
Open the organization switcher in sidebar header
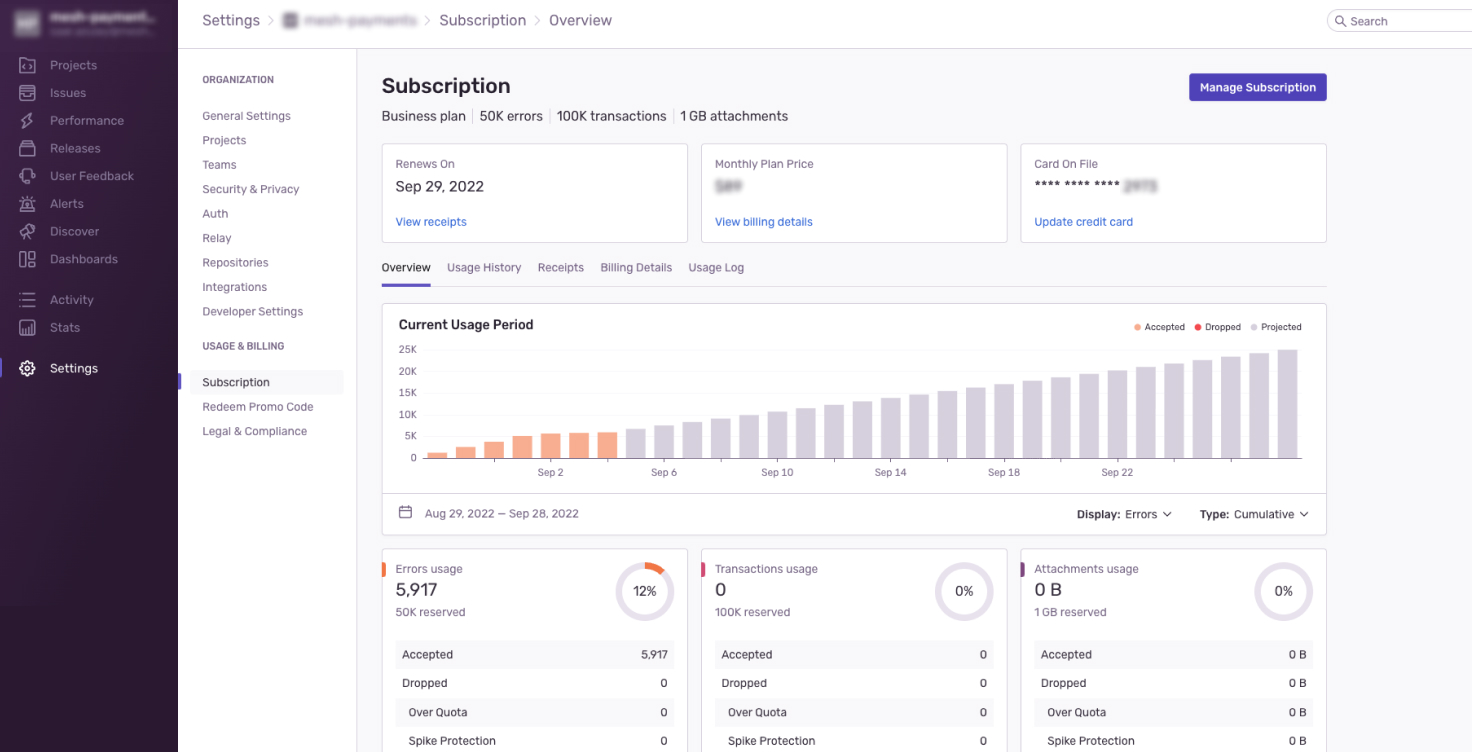coord(88,22)
